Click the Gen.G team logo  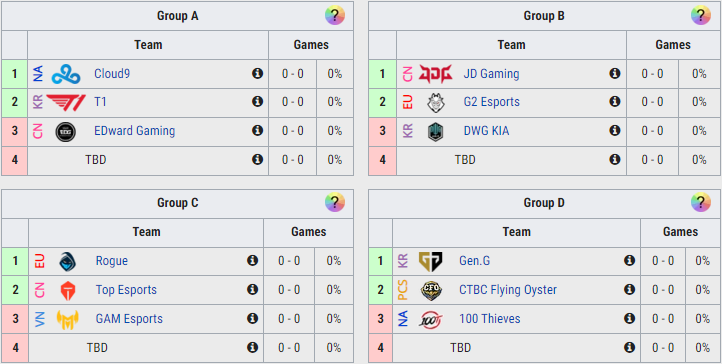(x=431, y=261)
